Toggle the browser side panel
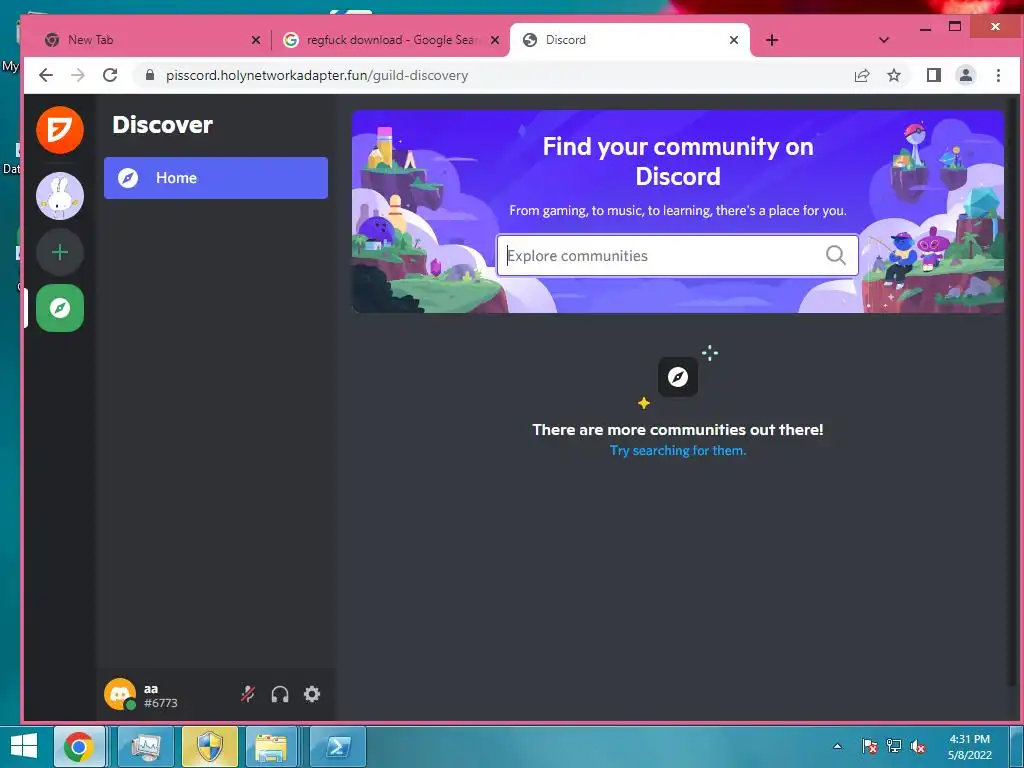Screen dimensions: 1024x768 tap(934, 75)
